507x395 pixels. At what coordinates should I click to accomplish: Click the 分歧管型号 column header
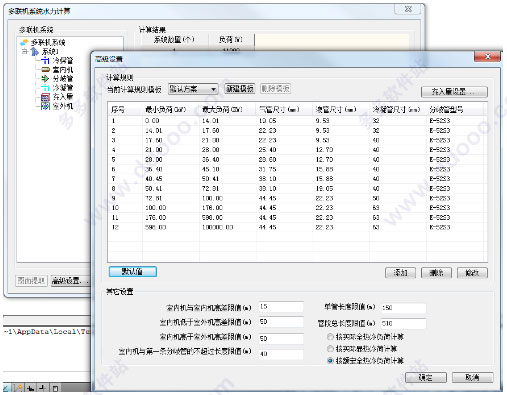455,109
